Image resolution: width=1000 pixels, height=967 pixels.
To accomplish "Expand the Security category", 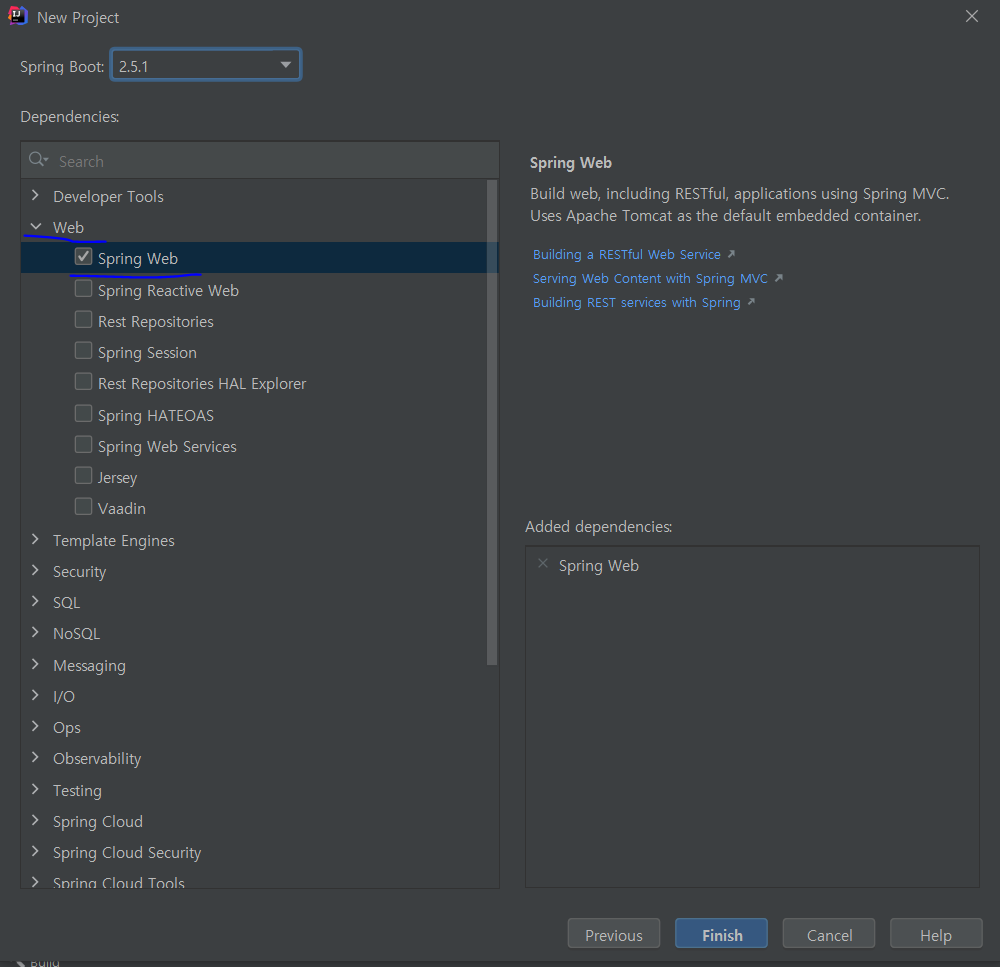I will pos(36,570).
